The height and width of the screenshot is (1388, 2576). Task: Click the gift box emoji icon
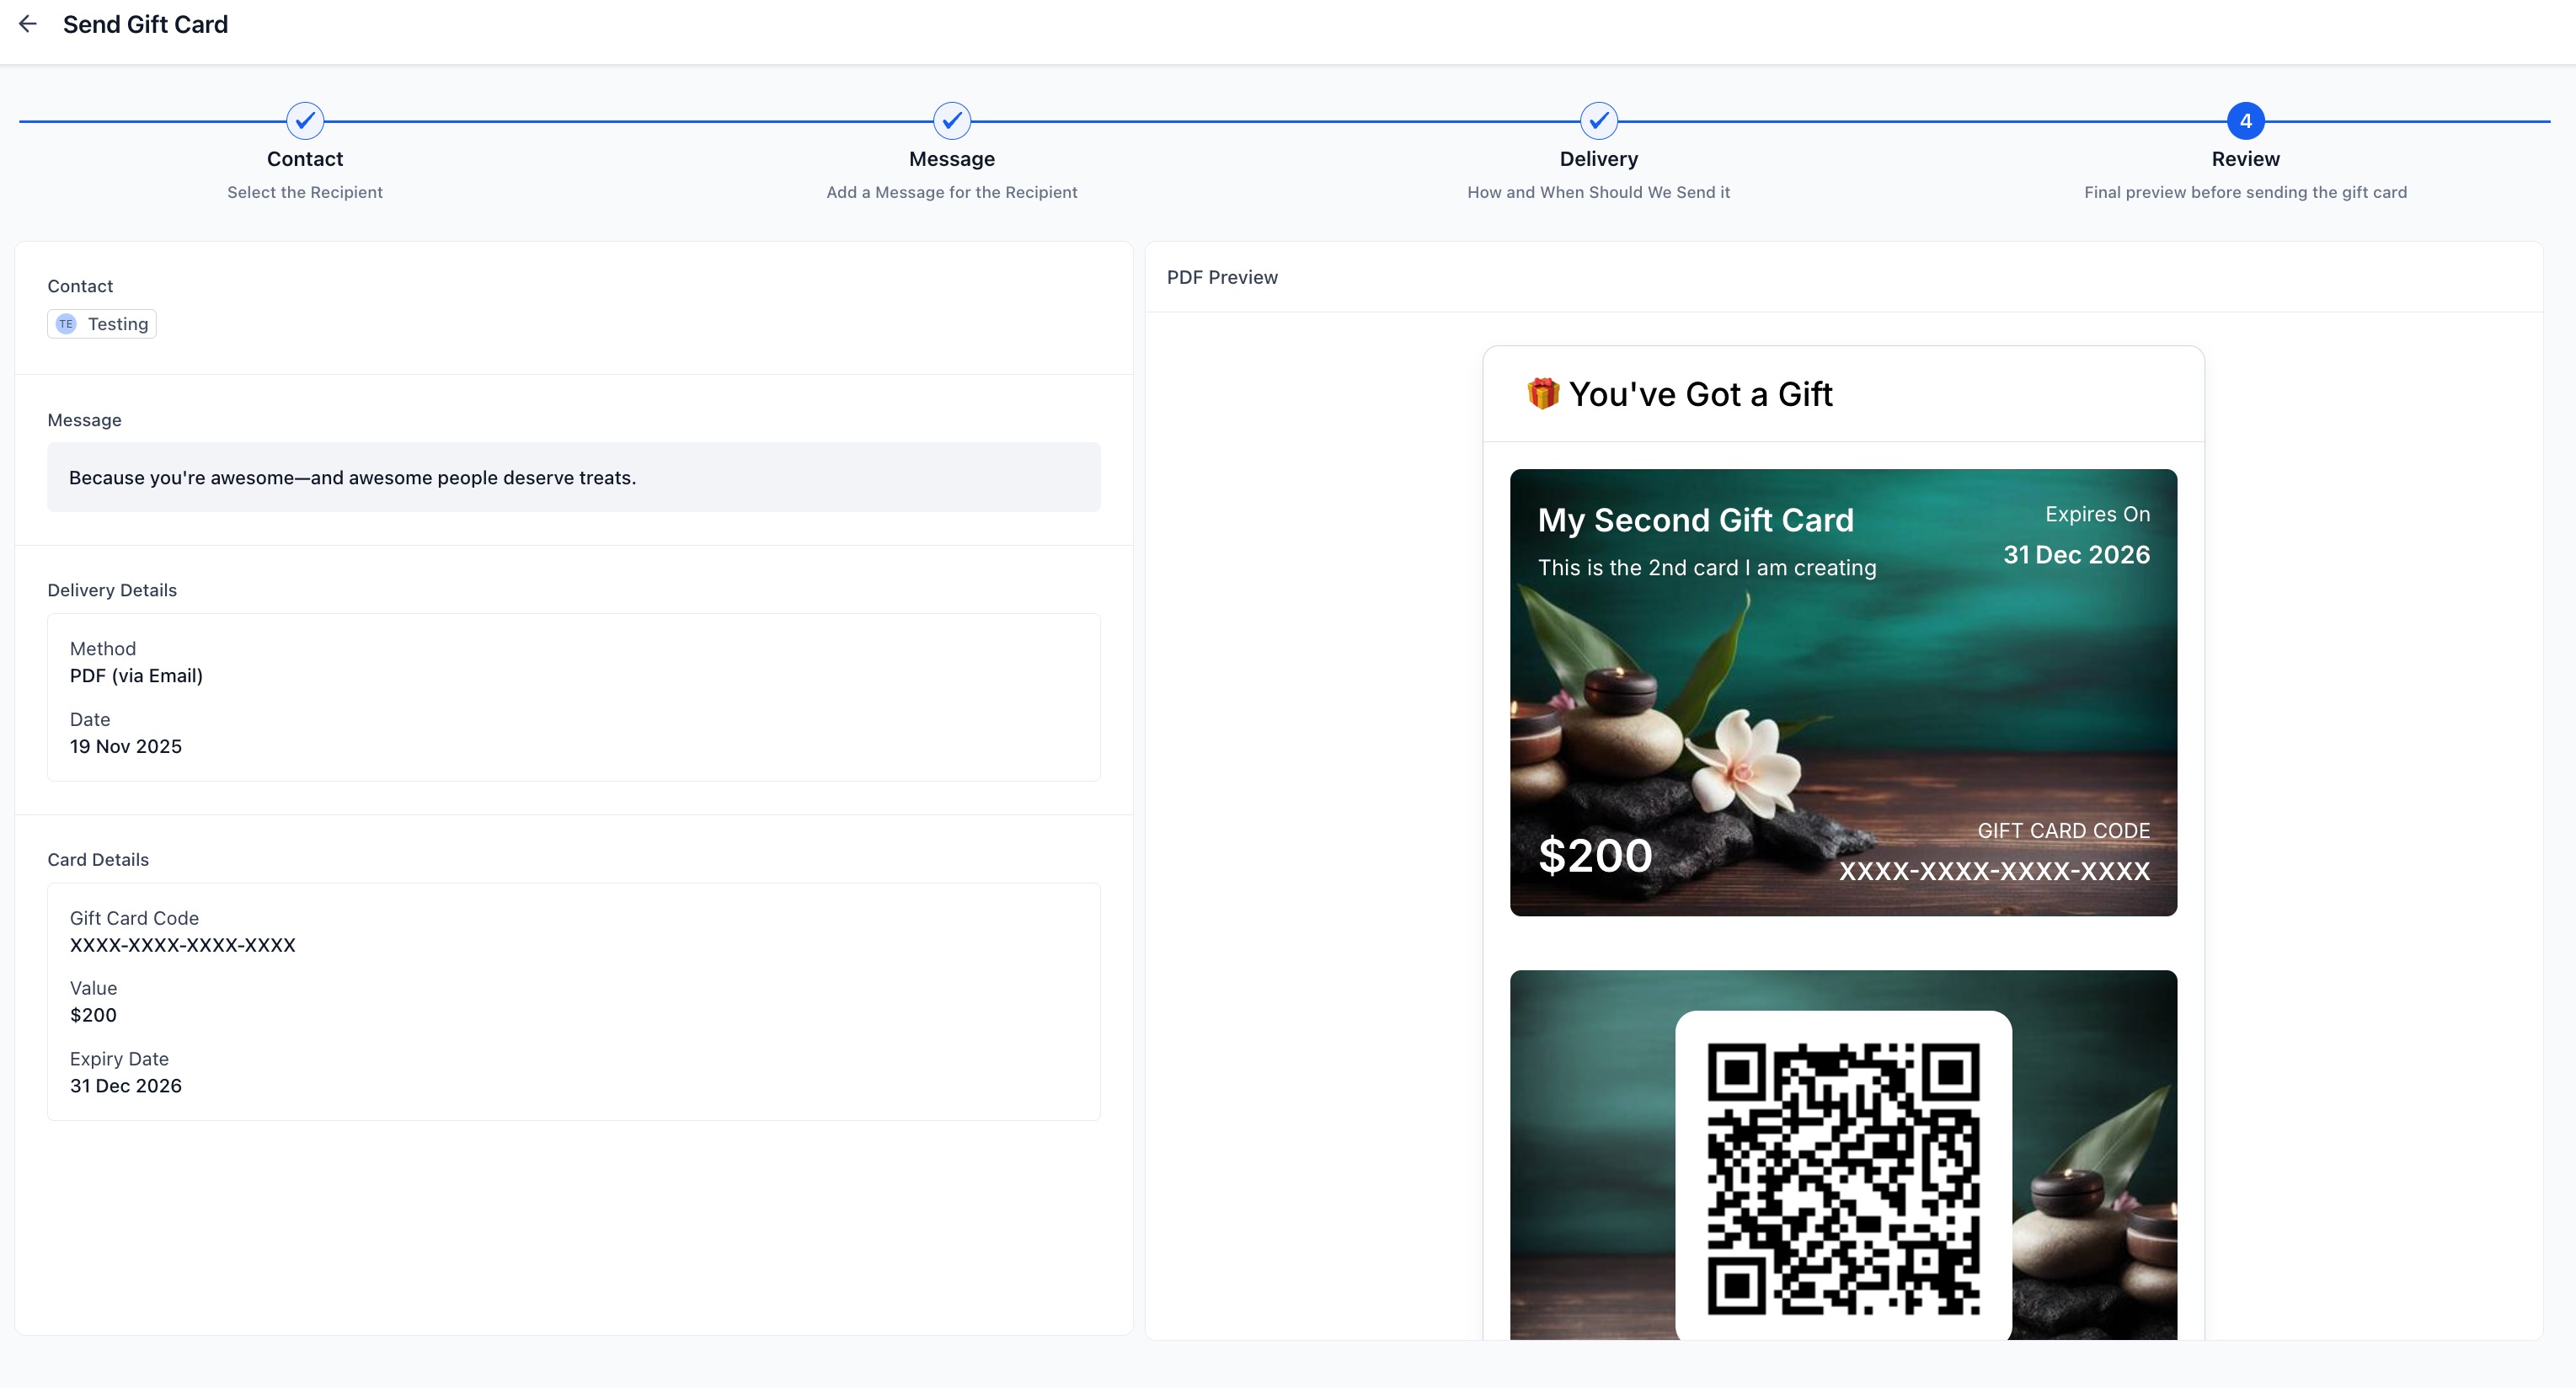point(1543,394)
